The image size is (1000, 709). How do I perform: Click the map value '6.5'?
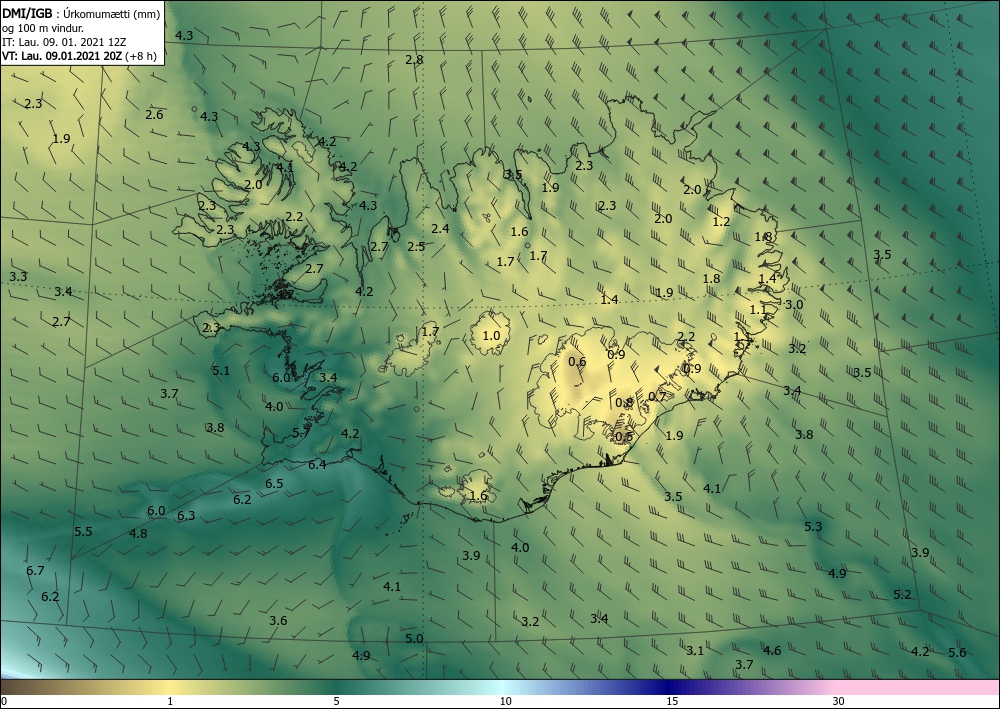(274, 483)
